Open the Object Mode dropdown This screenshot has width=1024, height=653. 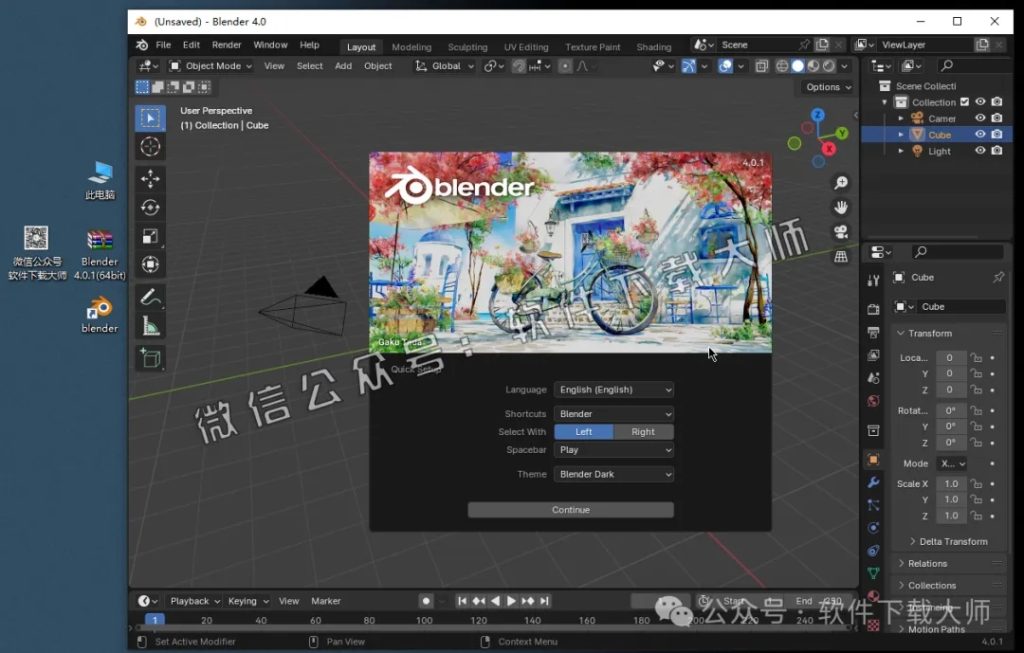click(x=210, y=65)
